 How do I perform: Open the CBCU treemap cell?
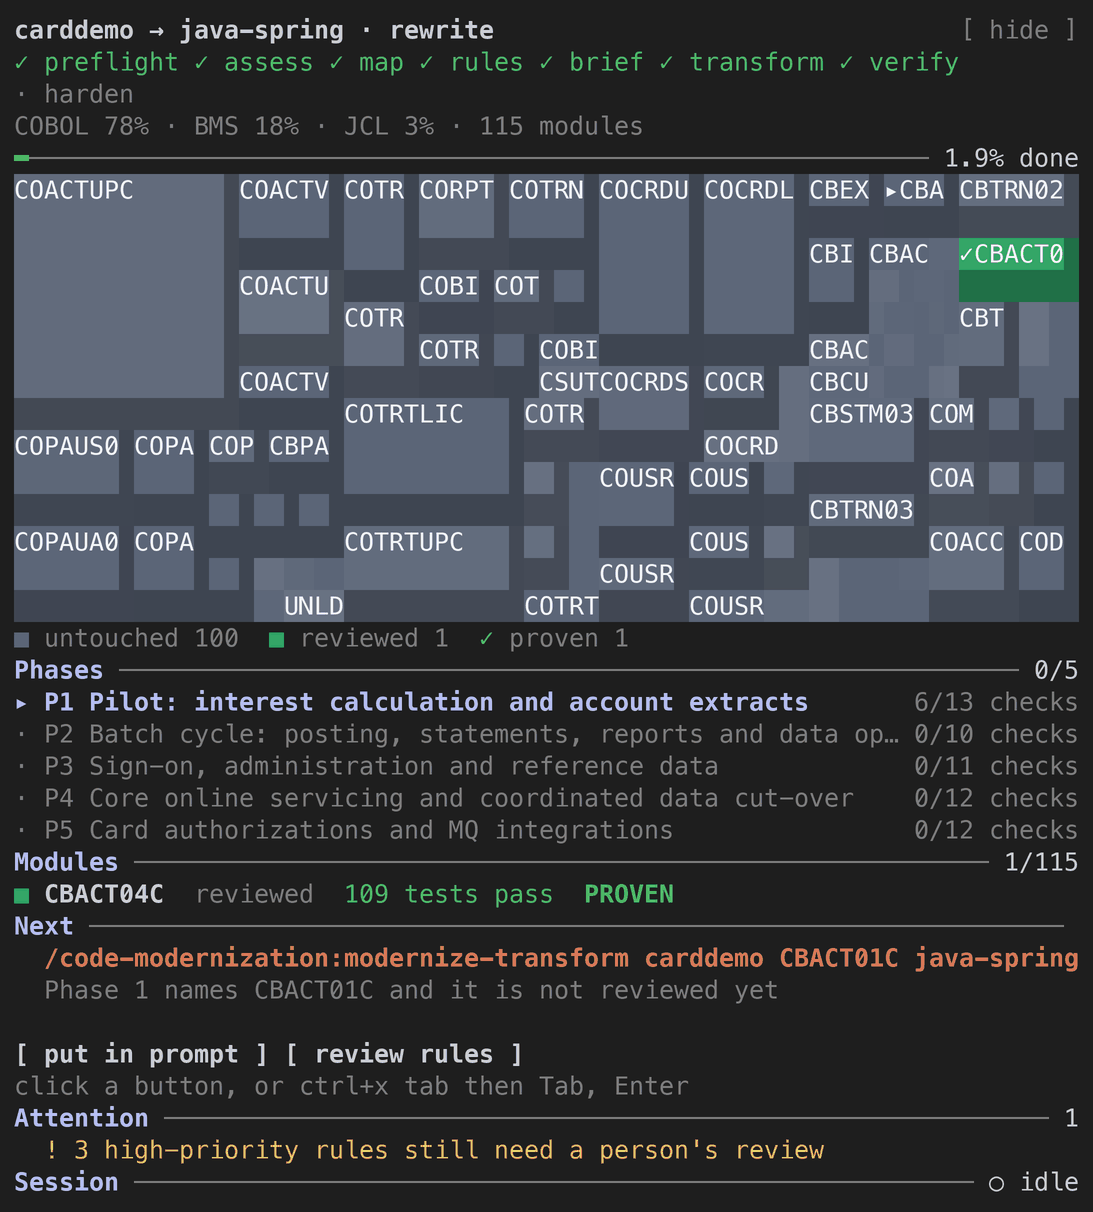point(839,382)
